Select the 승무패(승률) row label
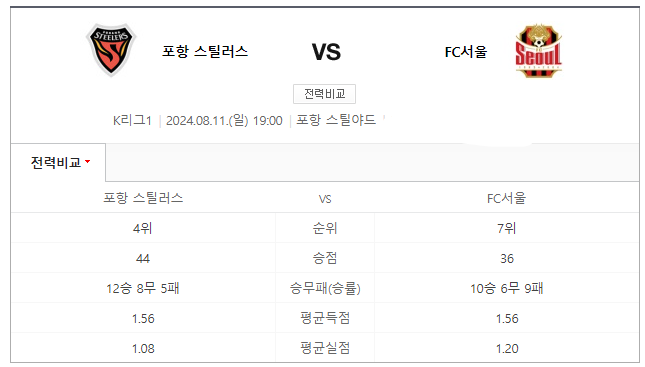Screen dimensions: 645x367 point(325,288)
